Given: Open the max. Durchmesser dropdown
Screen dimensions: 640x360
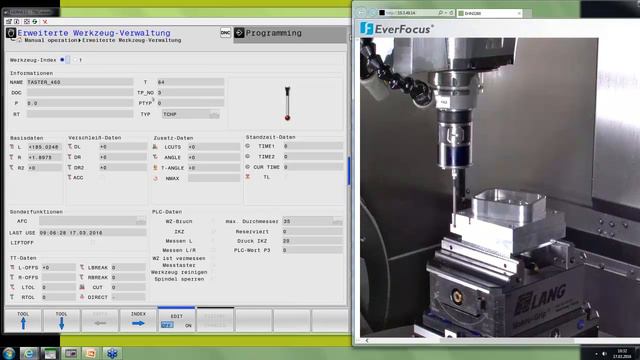Looking at the screenshot, I should [337, 221].
